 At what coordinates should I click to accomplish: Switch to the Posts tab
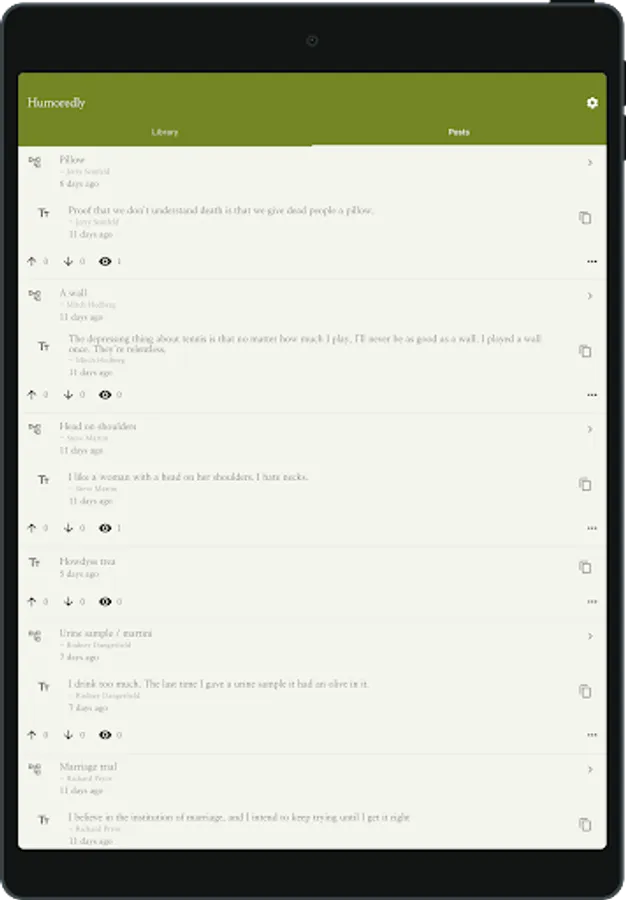pyautogui.click(x=458, y=132)
